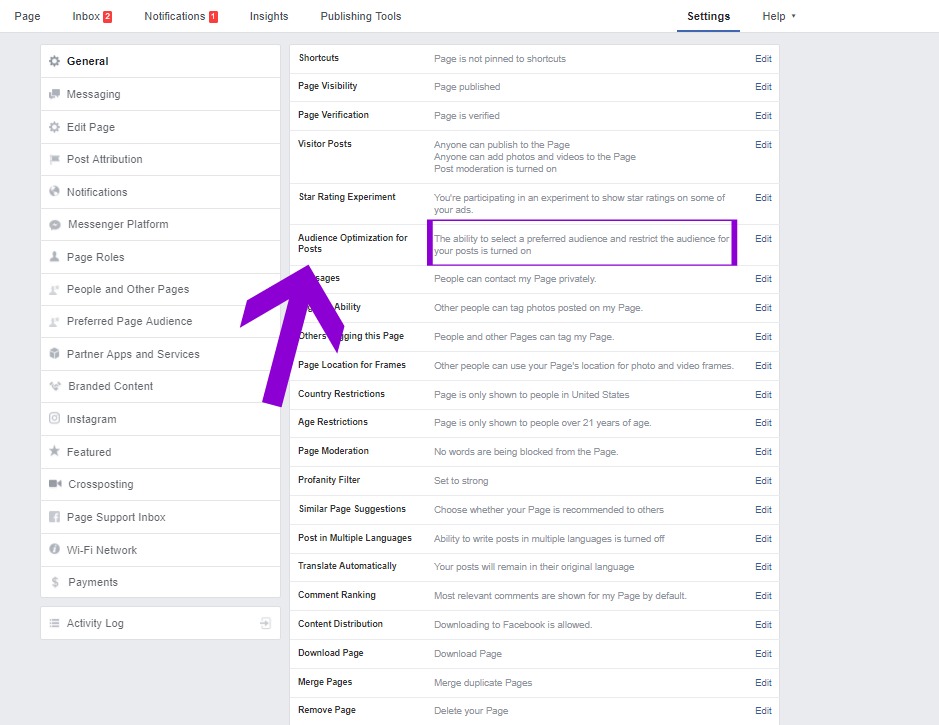The image size is (939, 725).
Task: Click the Instagram camera icon
Action: point(54,418)
